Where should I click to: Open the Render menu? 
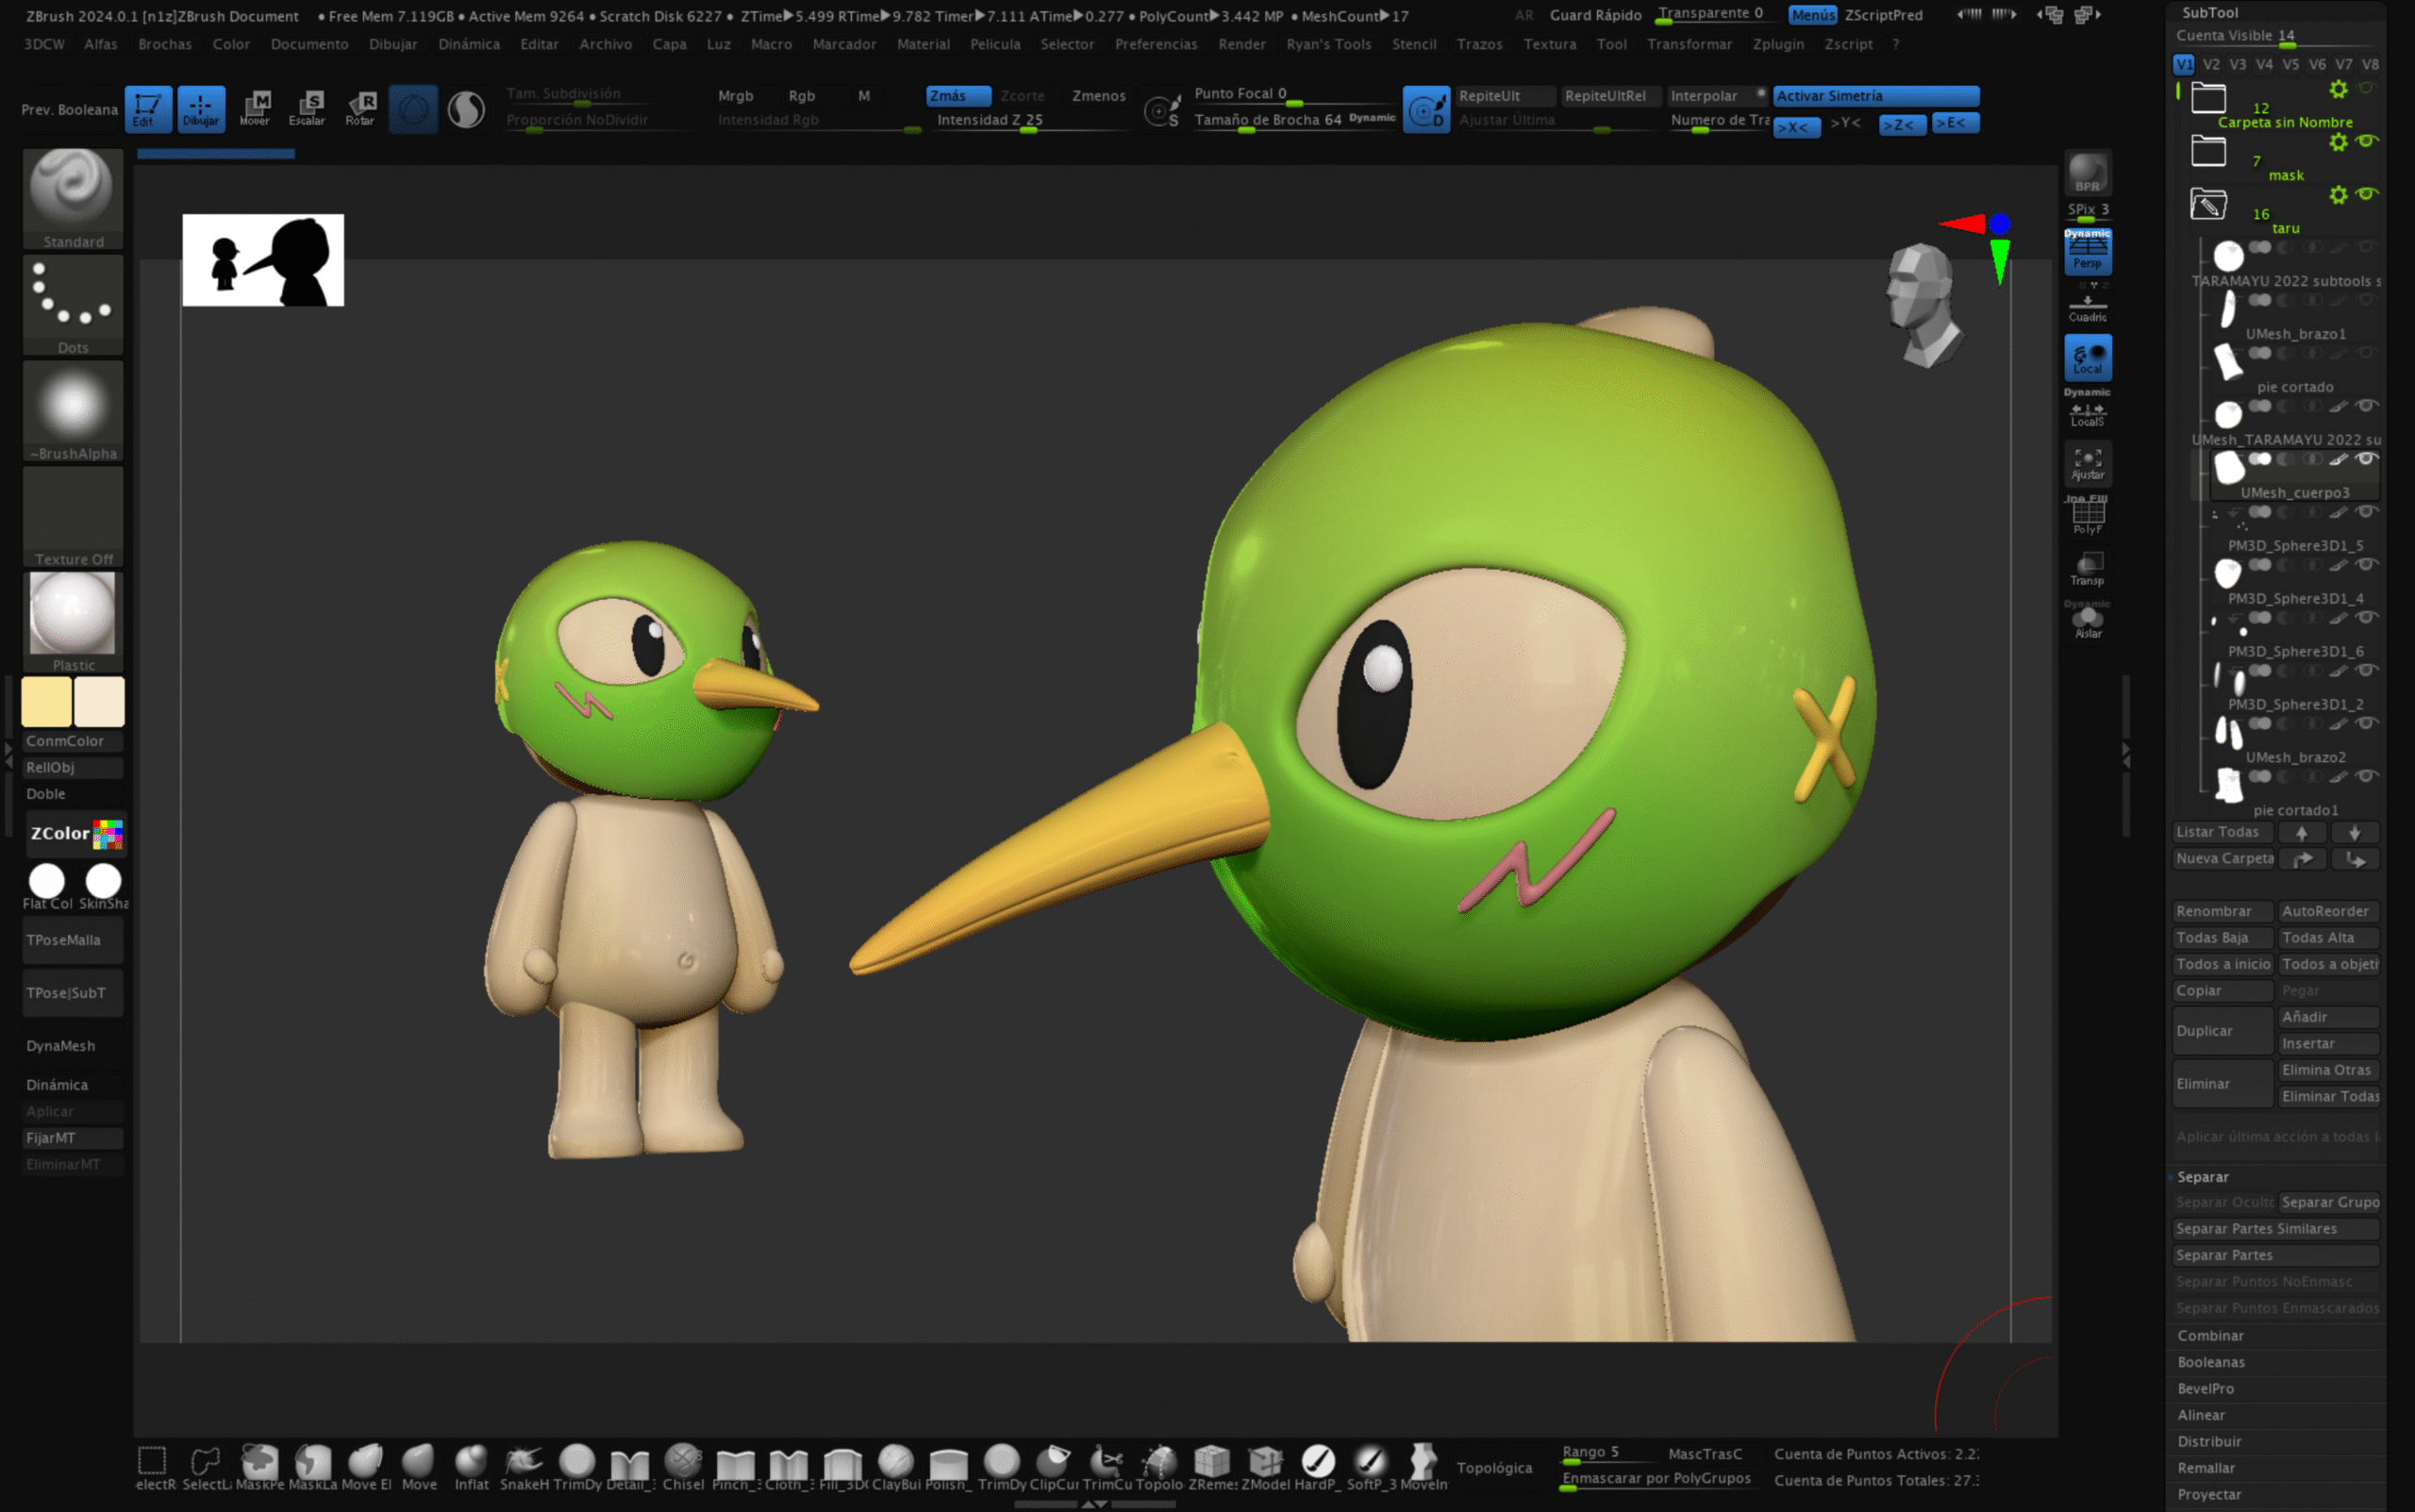1242,44
